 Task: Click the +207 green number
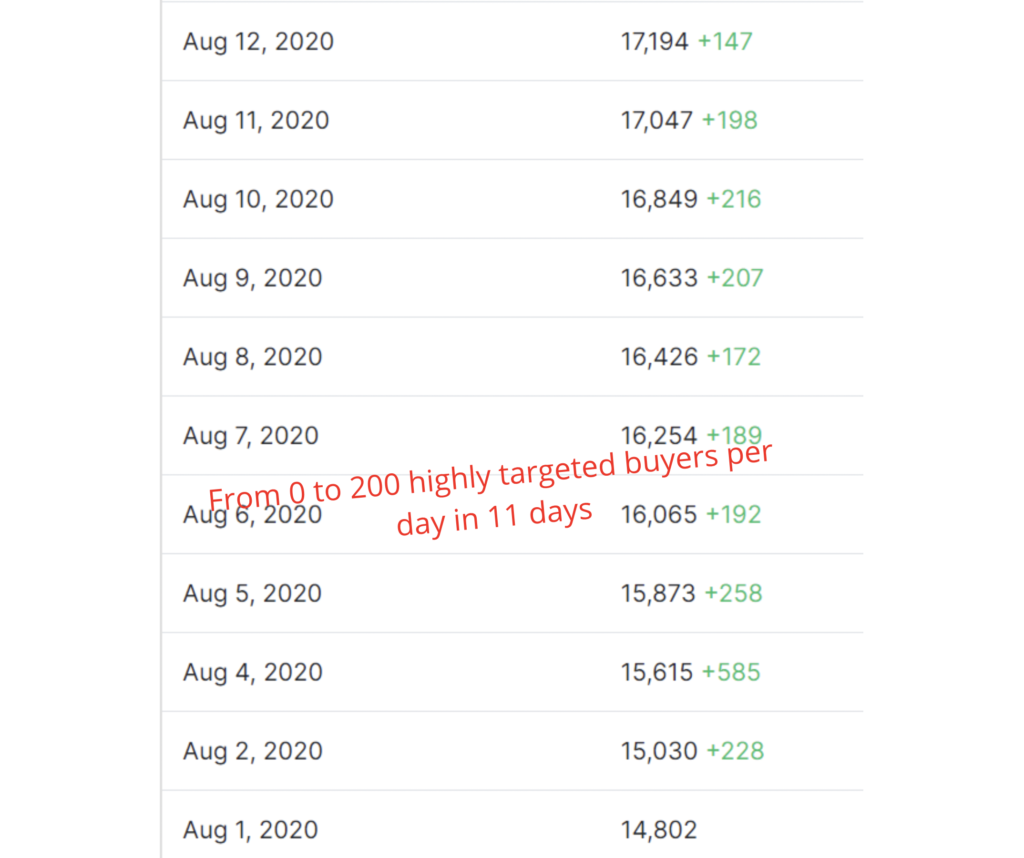point(735,278)
